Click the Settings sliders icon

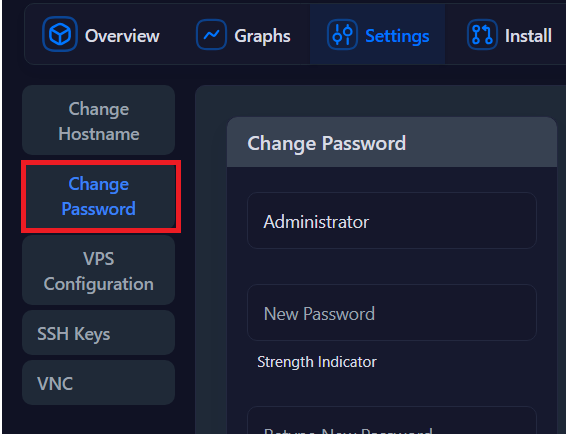tap(343, 35)
